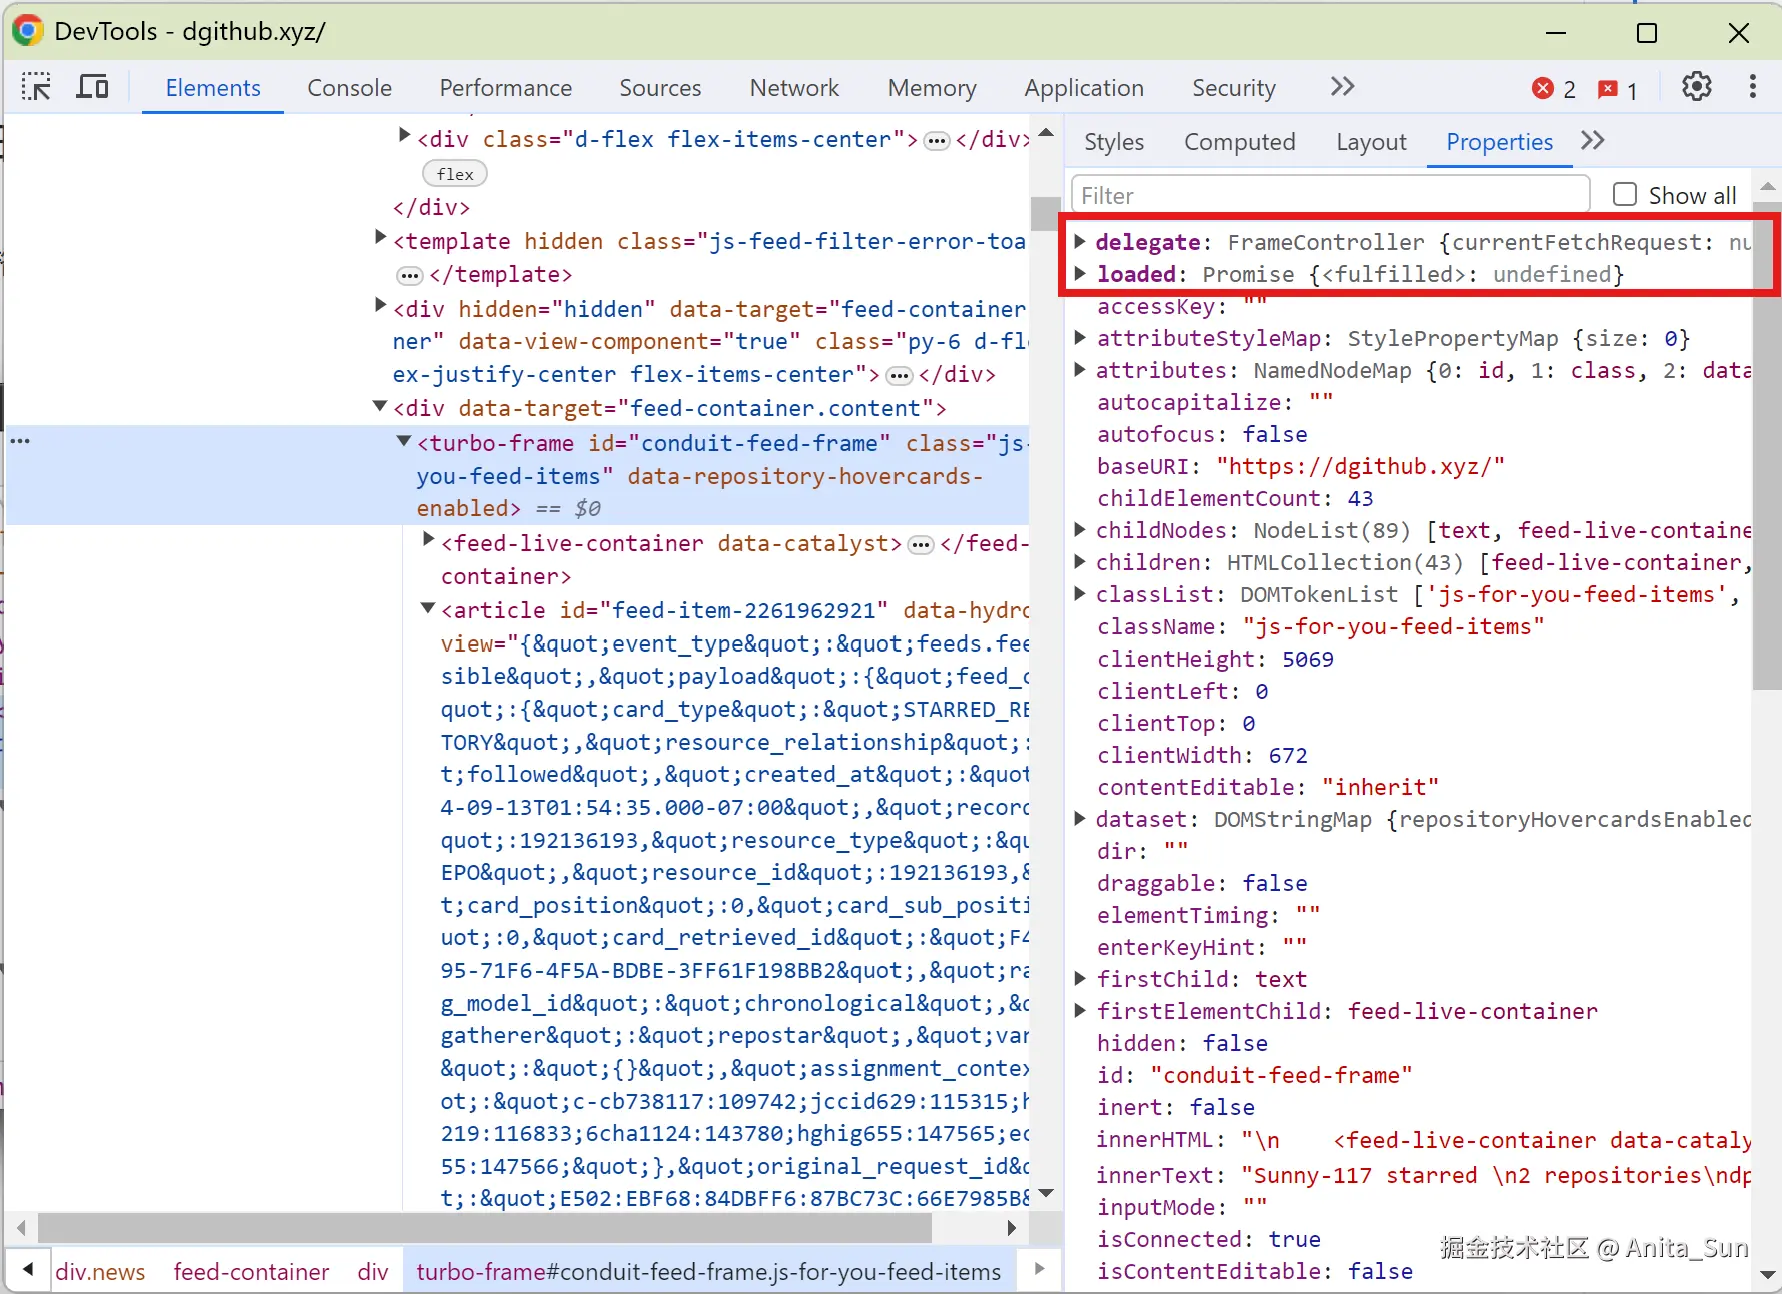Collapse the turbo-frame conduit-feed-frame node
Screen dimensions: 1782x1294
[404, 441]
